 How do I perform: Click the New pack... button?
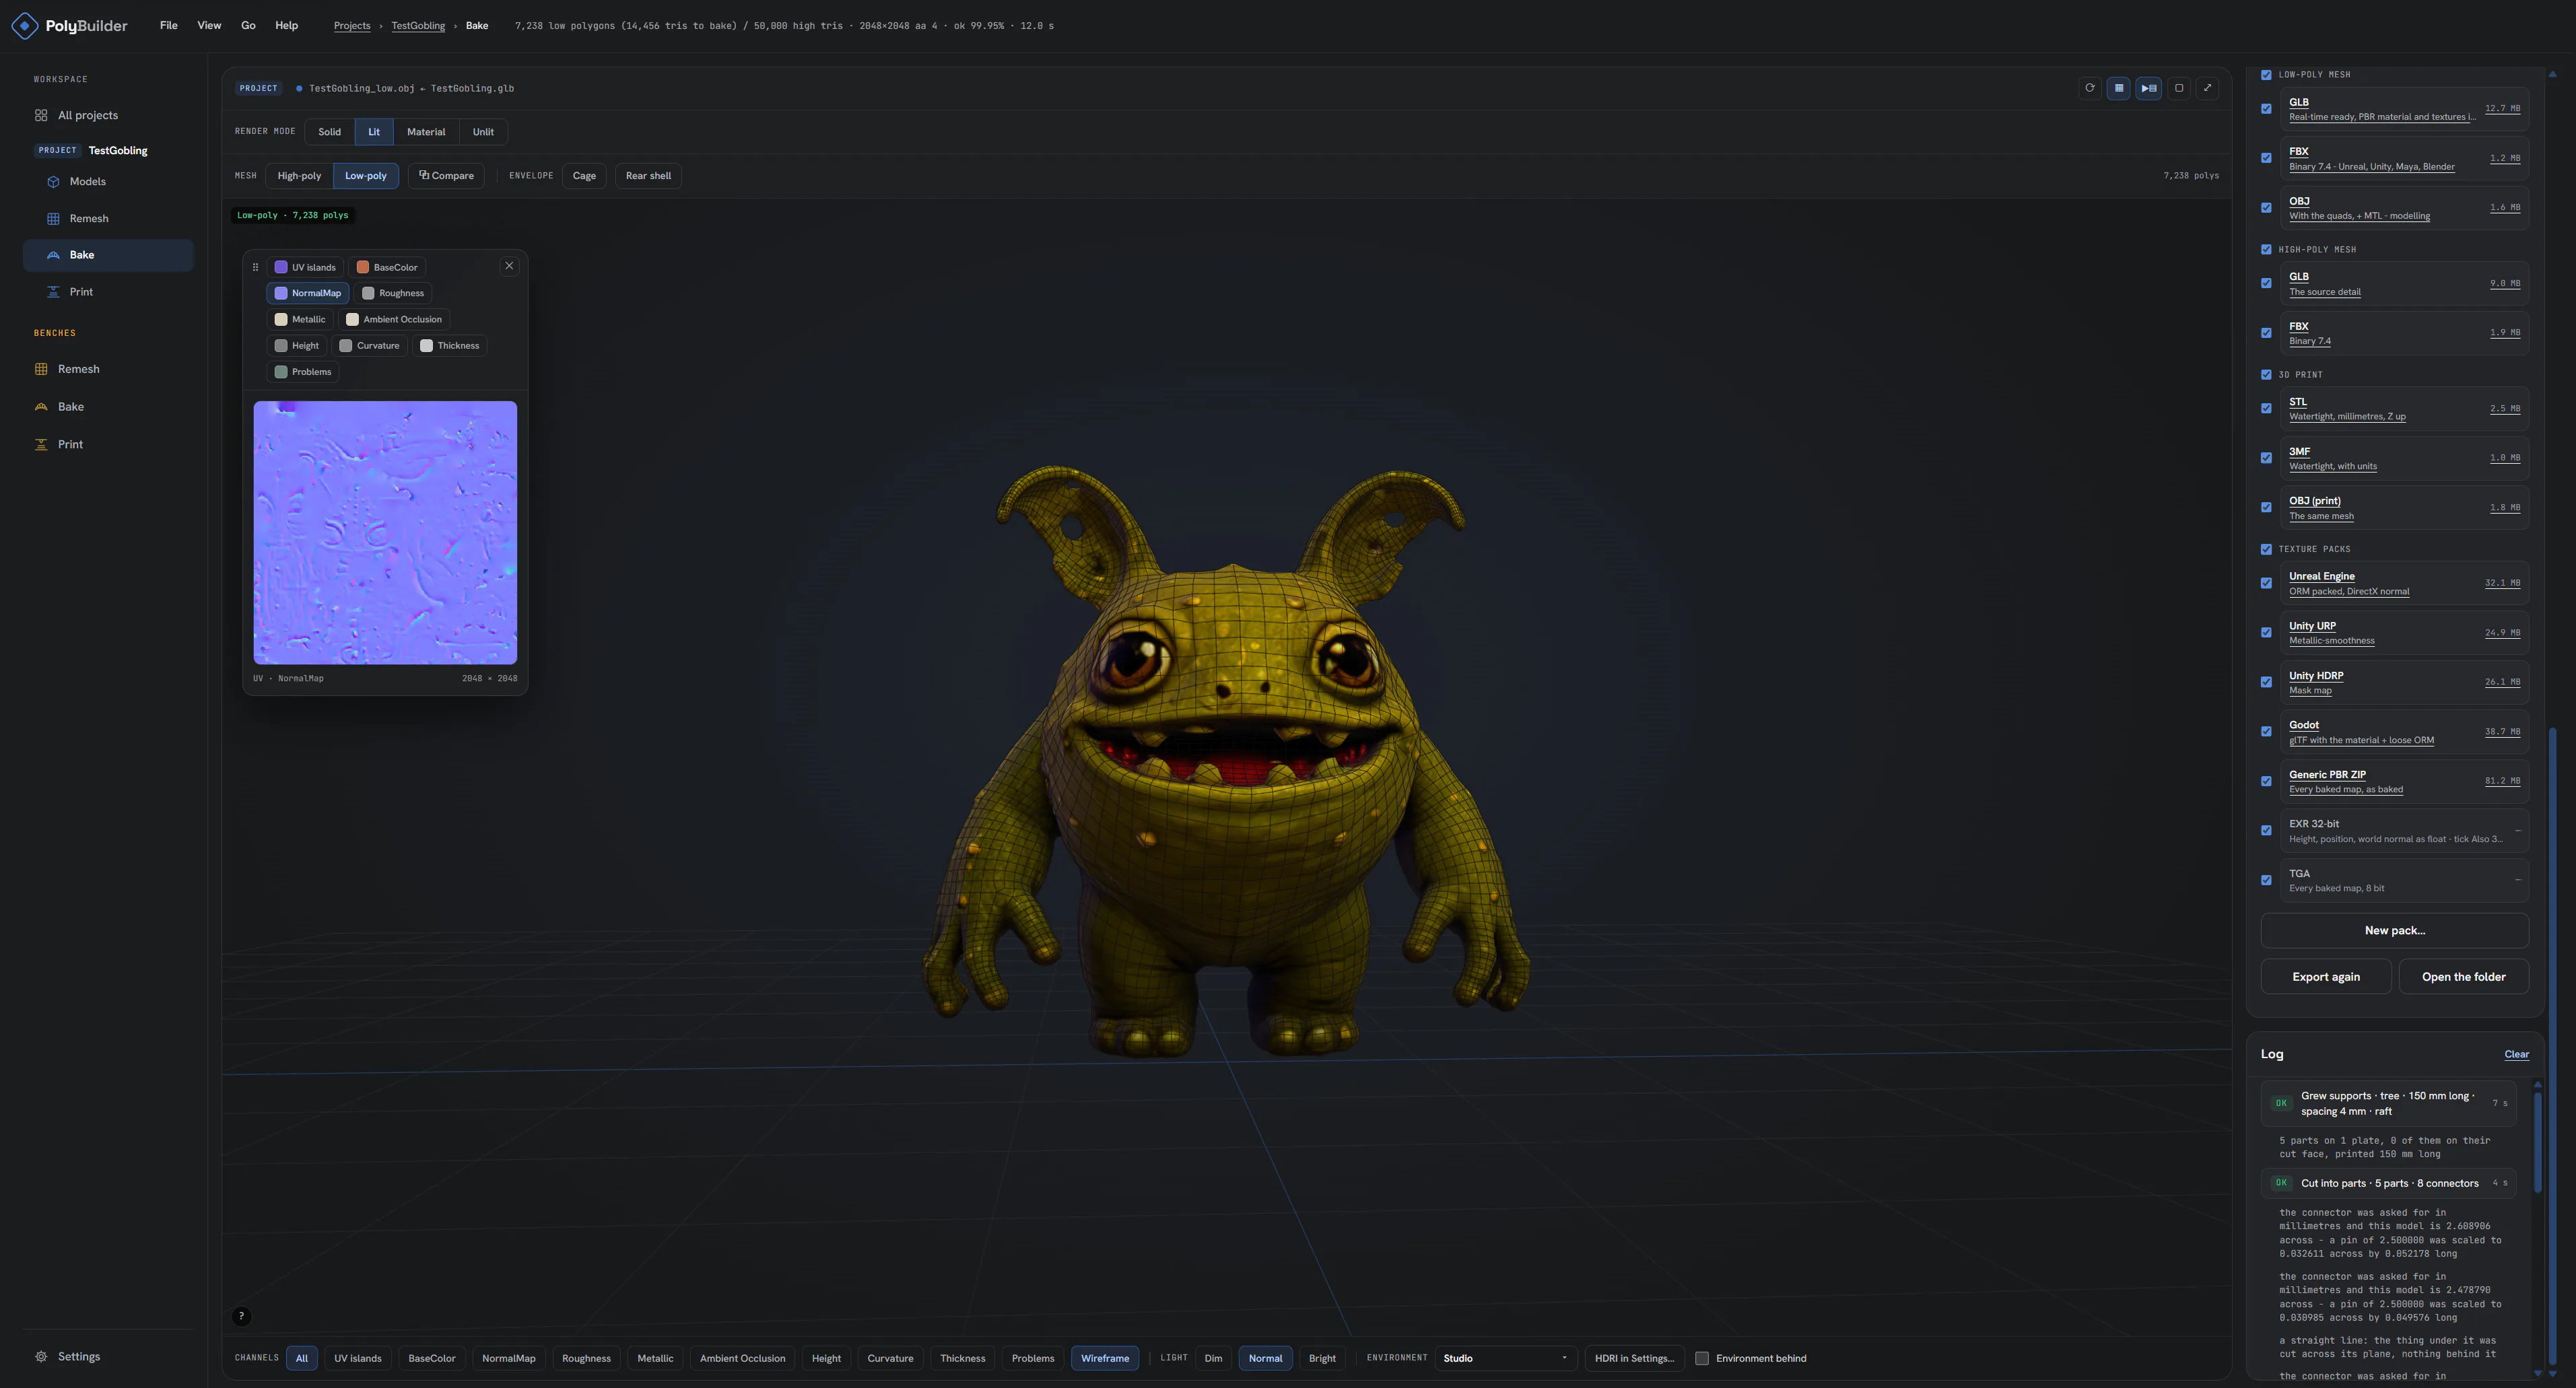(x=2395, y=931)
